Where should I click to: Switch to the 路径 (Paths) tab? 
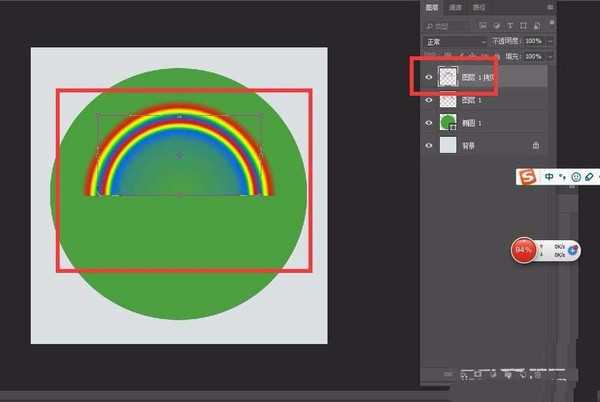click(x=479, y=7)
